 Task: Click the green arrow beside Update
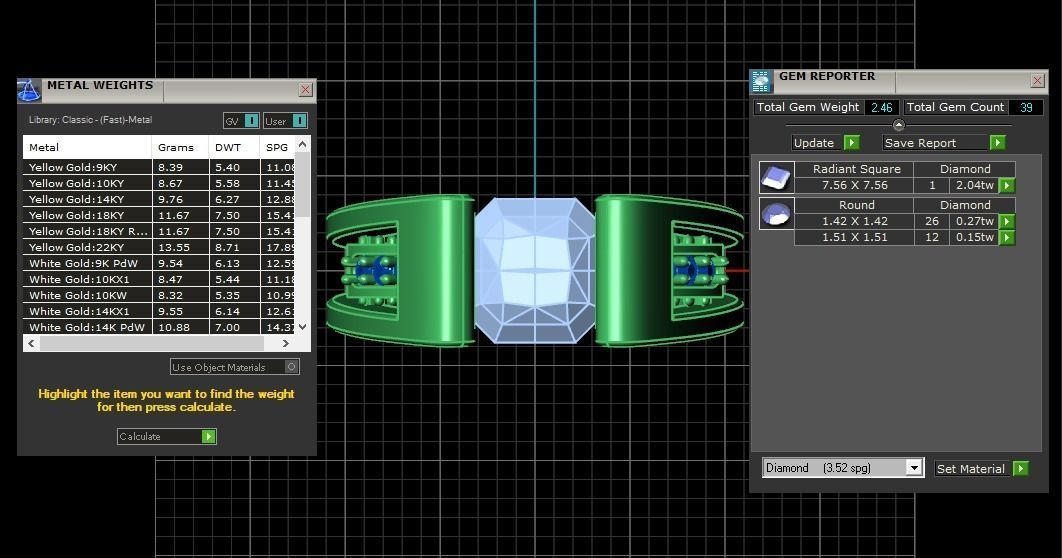click(x=852, y=143)
